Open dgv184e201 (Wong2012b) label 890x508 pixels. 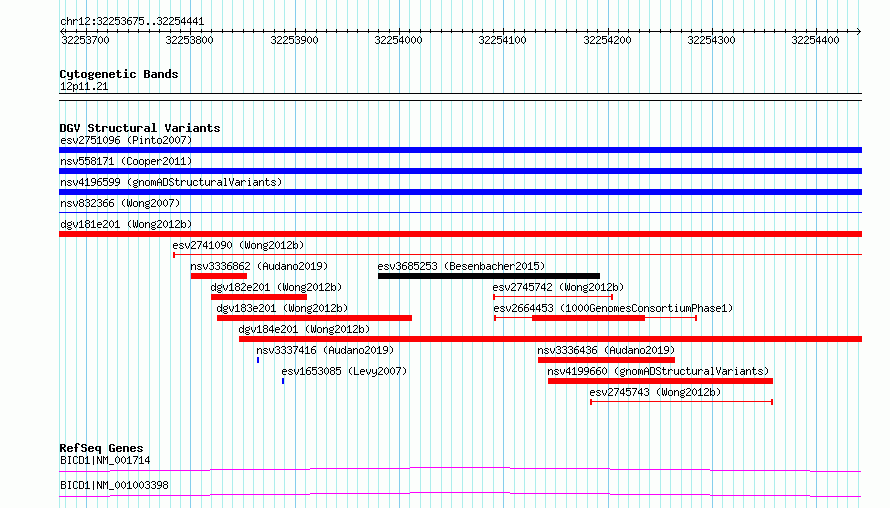304,329
